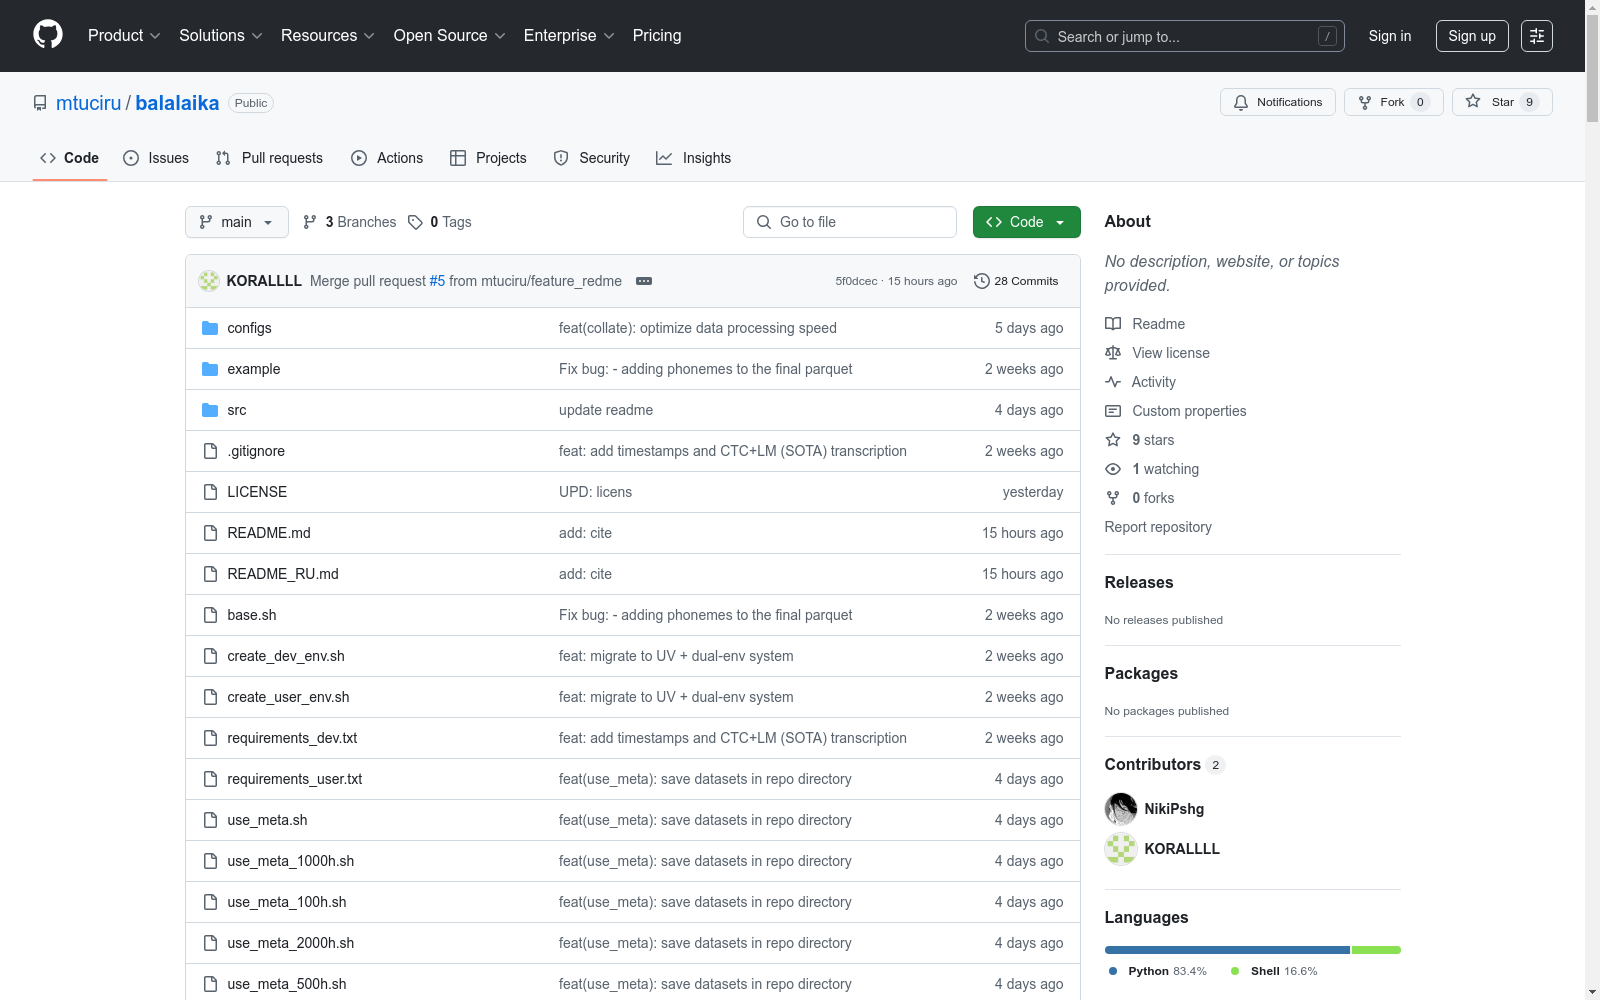
Task: Click the star icon beside 9 stars
Action: tap(1113, 440)
